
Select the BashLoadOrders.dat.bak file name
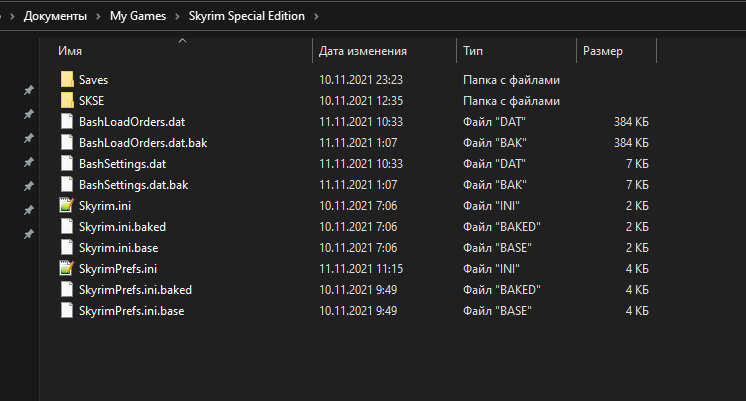coord(143,142)
